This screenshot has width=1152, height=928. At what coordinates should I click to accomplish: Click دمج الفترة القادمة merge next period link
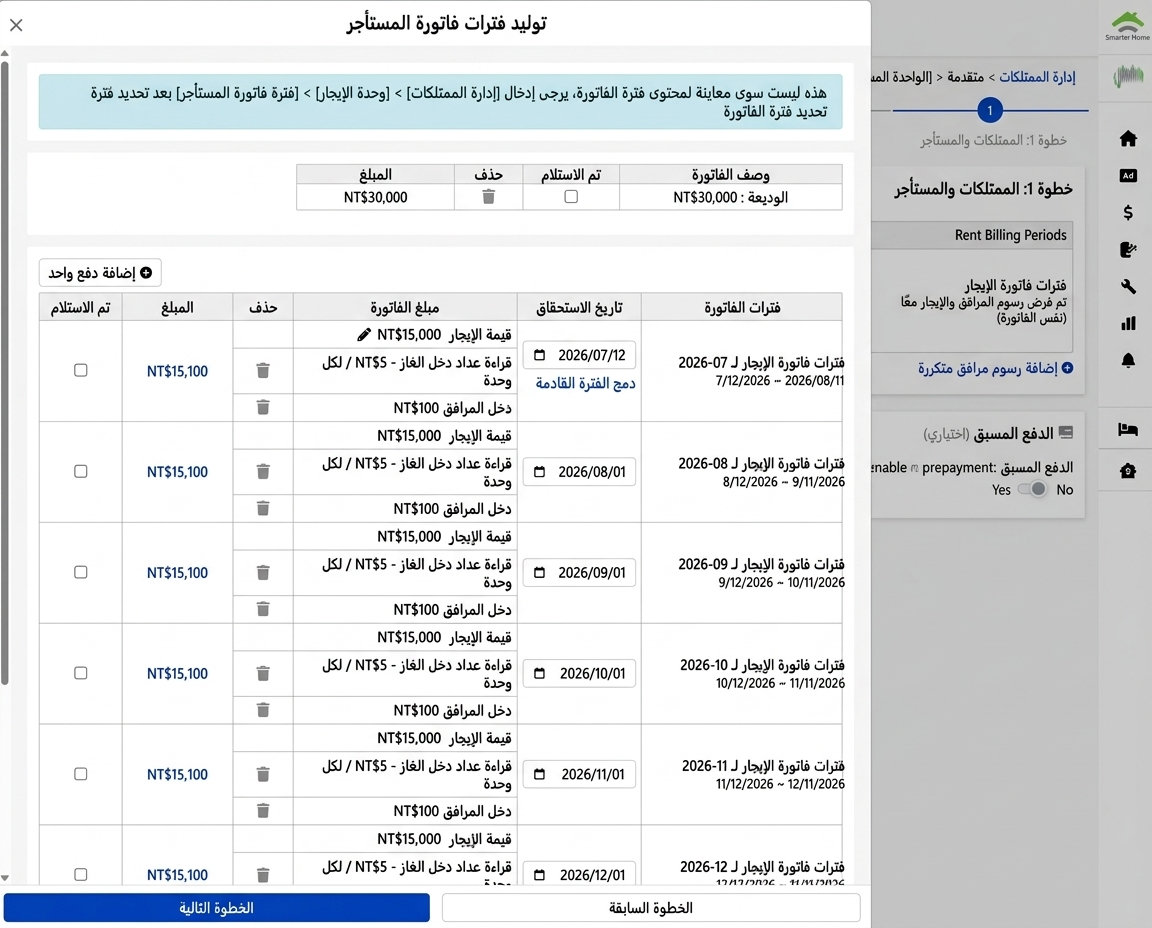click(x=585, y=383)
